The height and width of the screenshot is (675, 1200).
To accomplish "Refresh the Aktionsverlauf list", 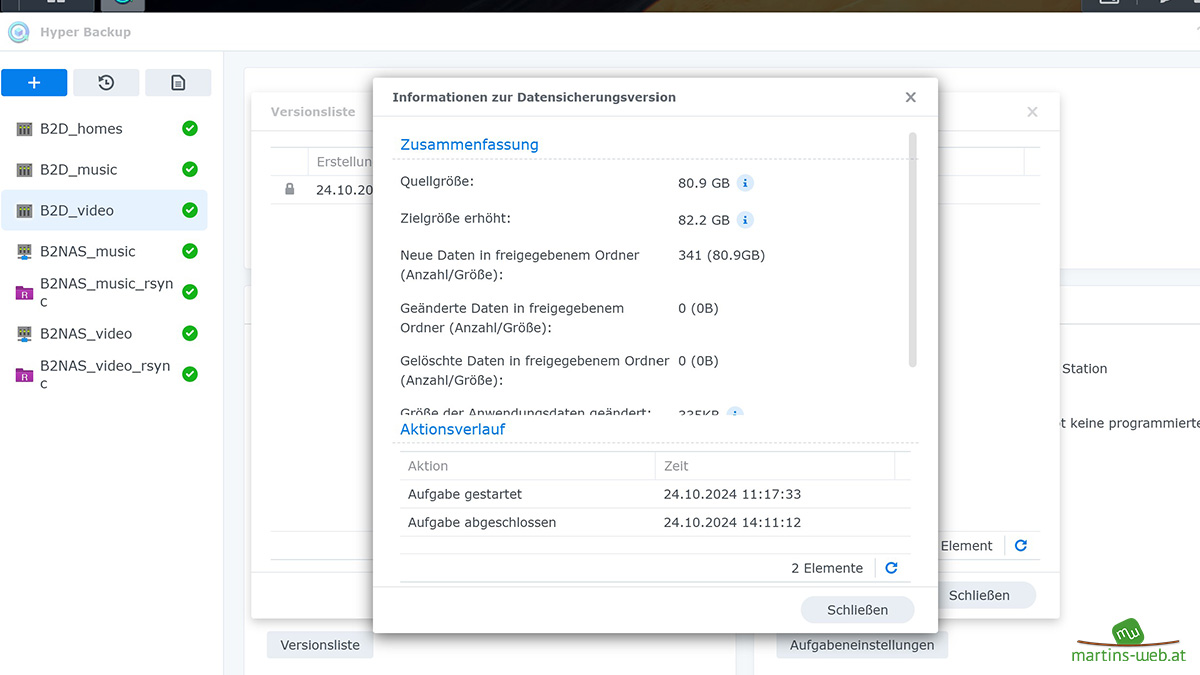I will (891, 568).
